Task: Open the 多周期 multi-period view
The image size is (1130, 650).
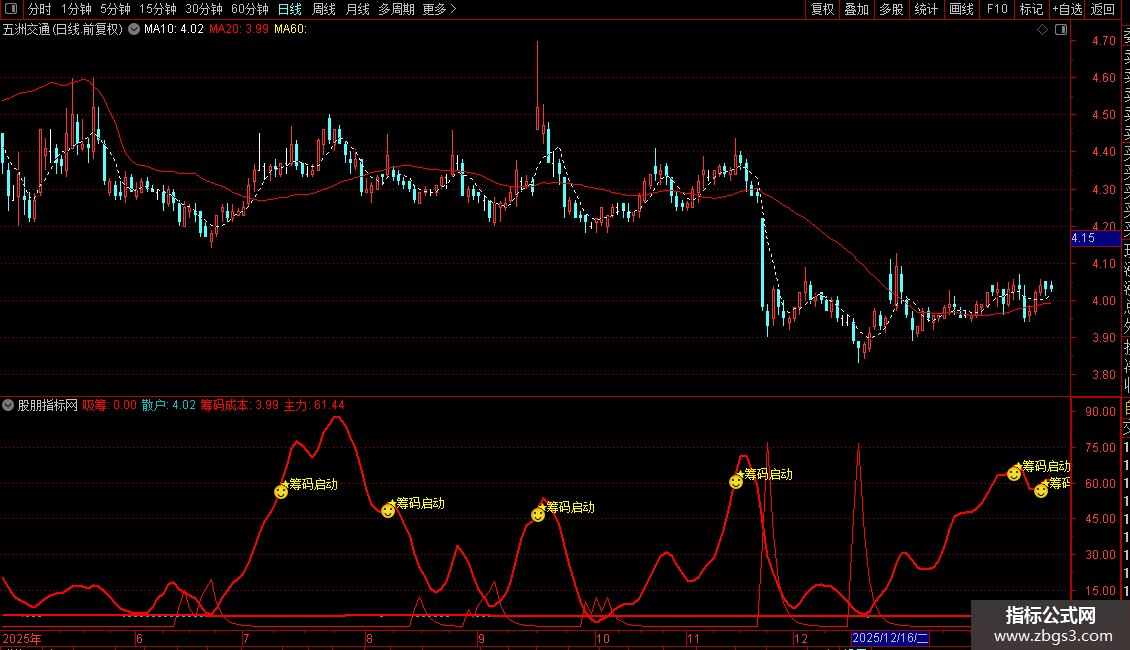Action: coord(396,9)
